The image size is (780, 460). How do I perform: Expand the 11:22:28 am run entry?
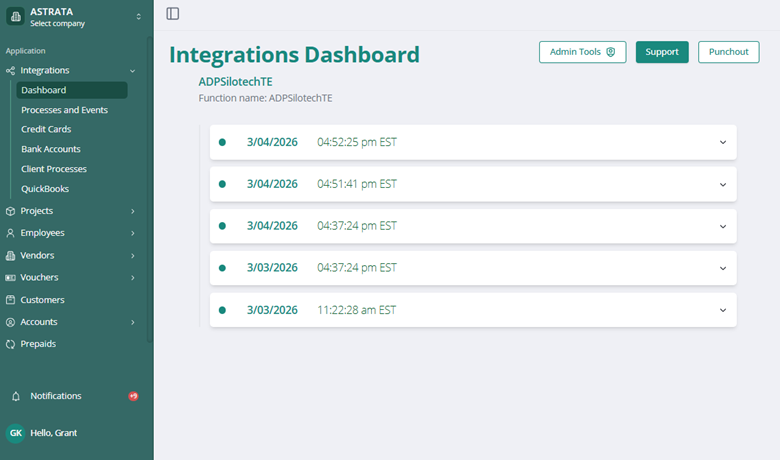point(473,310)
